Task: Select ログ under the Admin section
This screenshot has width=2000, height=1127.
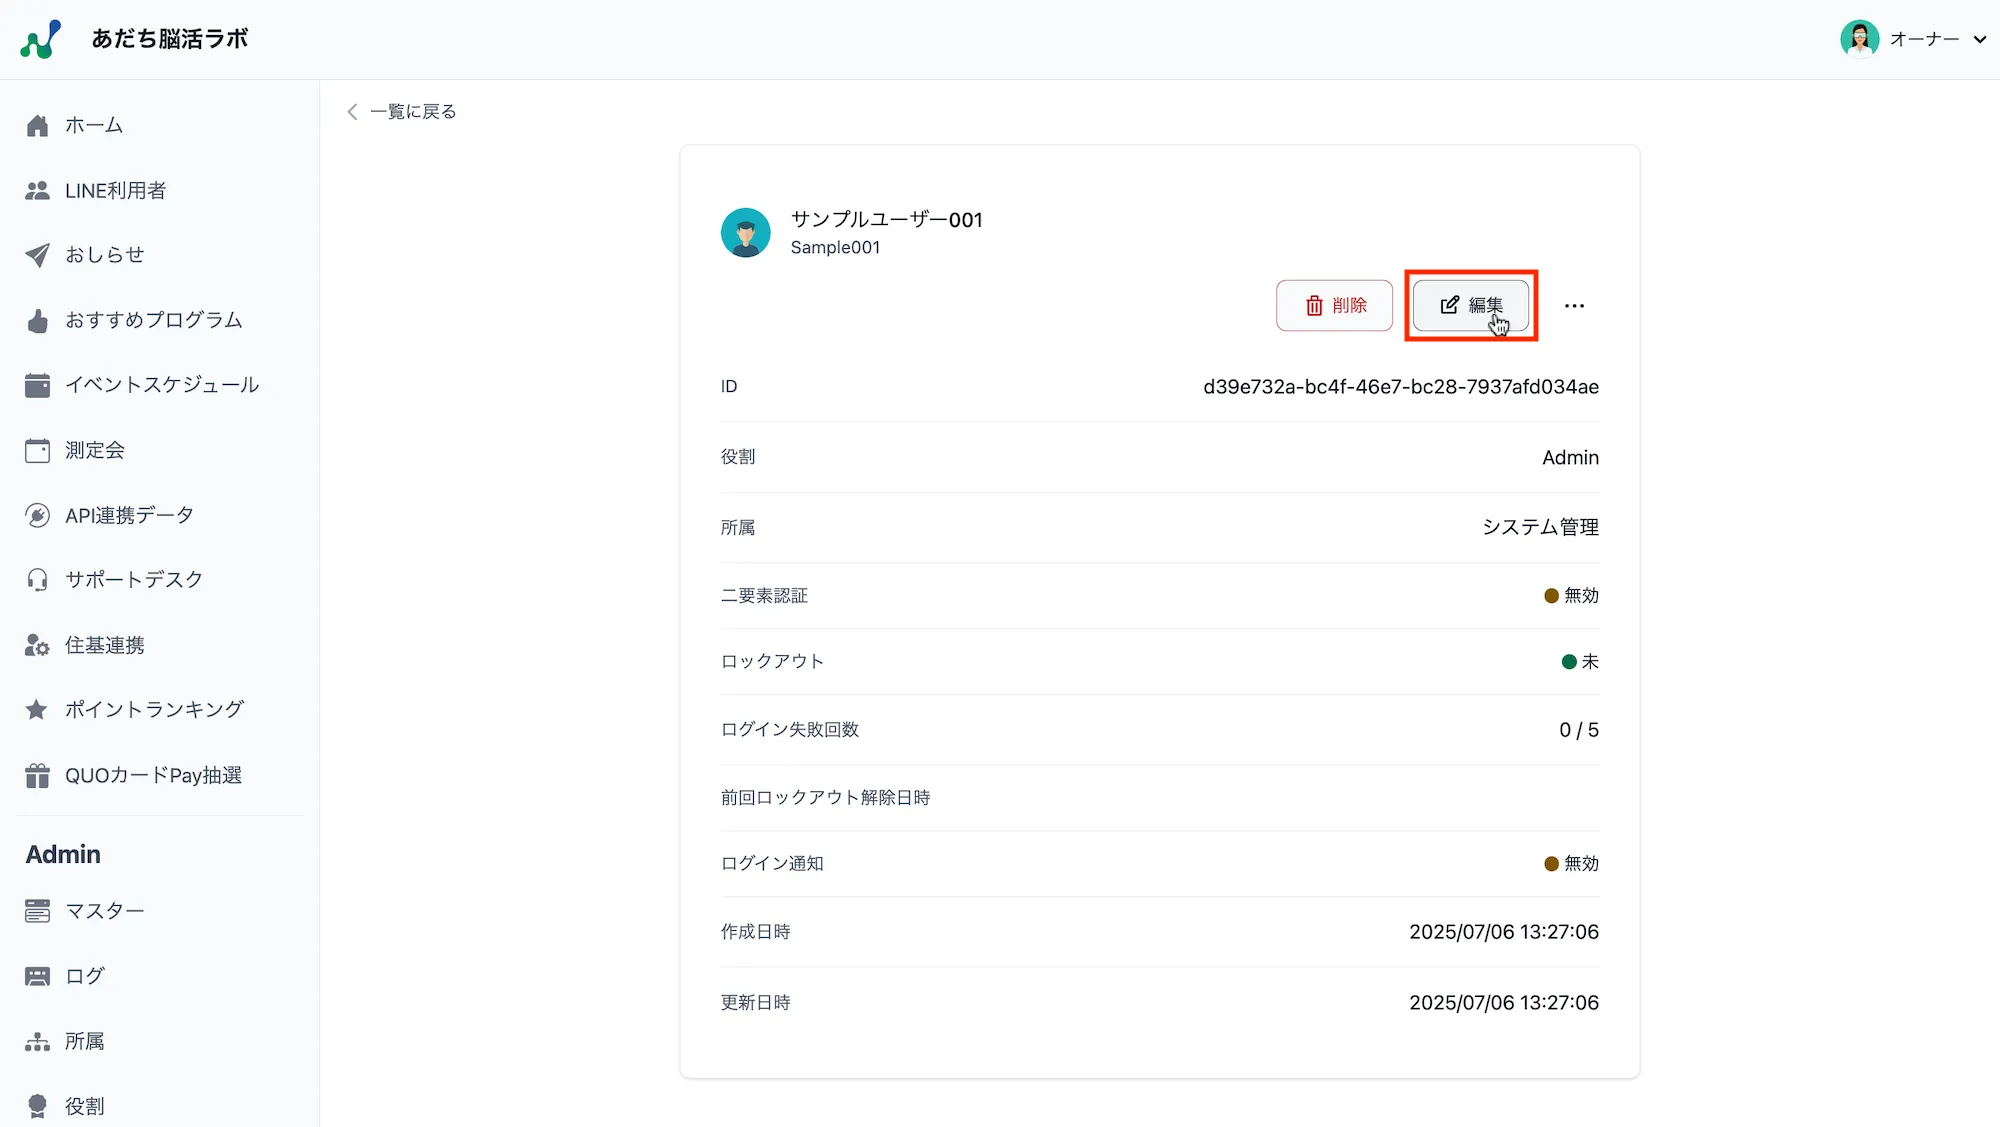Action: (82, 975)
